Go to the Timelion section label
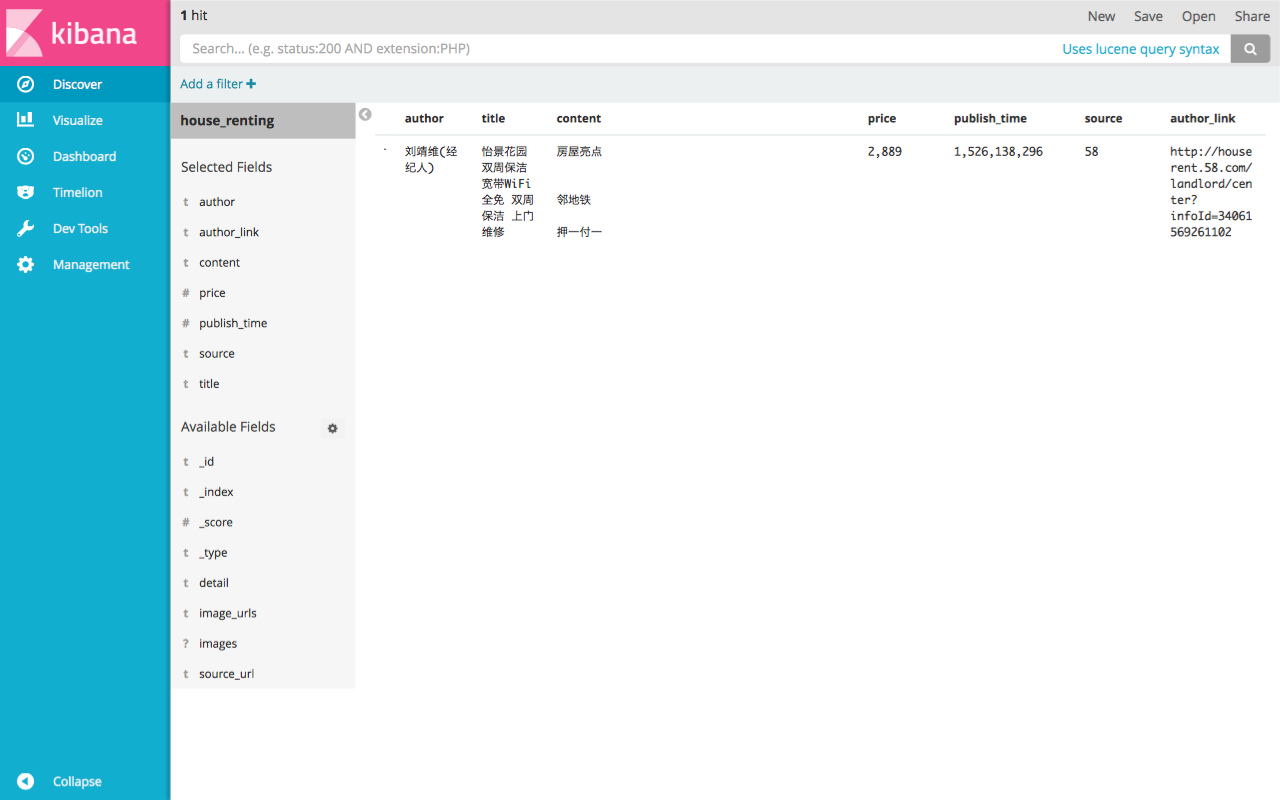 pyautogui.click(x=78, y=192)
